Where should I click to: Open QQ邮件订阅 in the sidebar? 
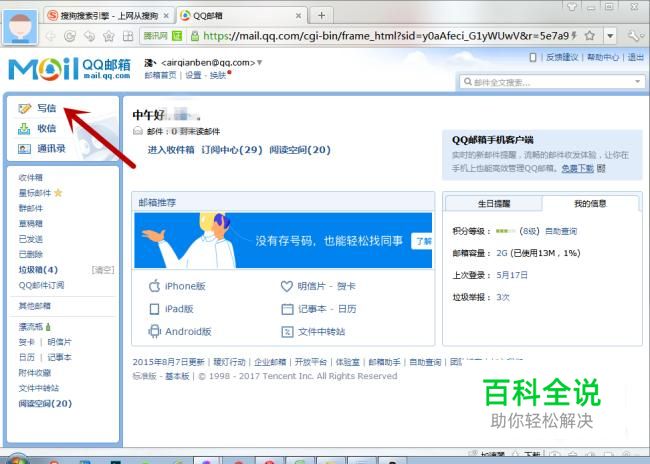[x=41, y=285]
